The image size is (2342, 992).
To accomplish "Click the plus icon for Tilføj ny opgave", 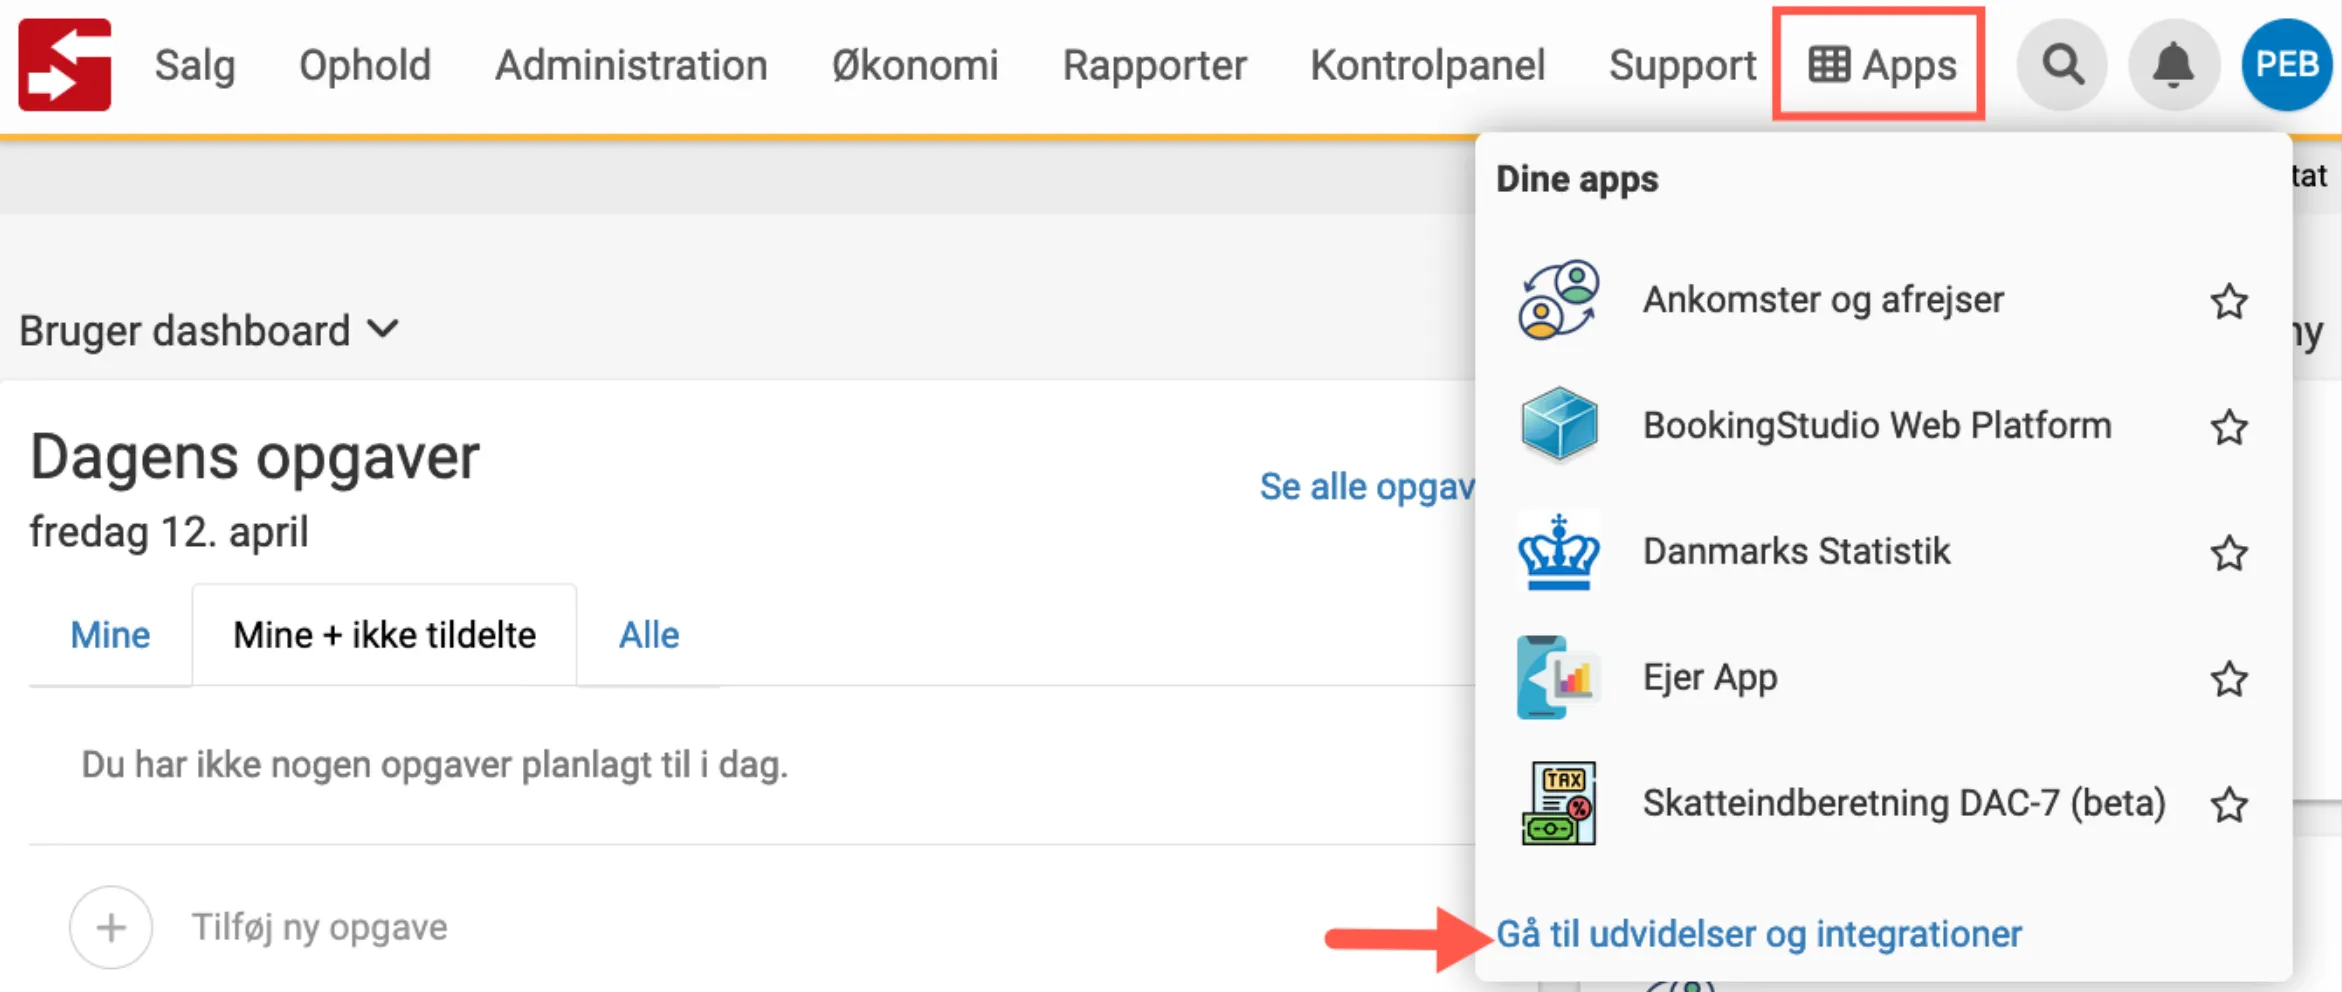I will pyautogui.click(x=110, y=927).
